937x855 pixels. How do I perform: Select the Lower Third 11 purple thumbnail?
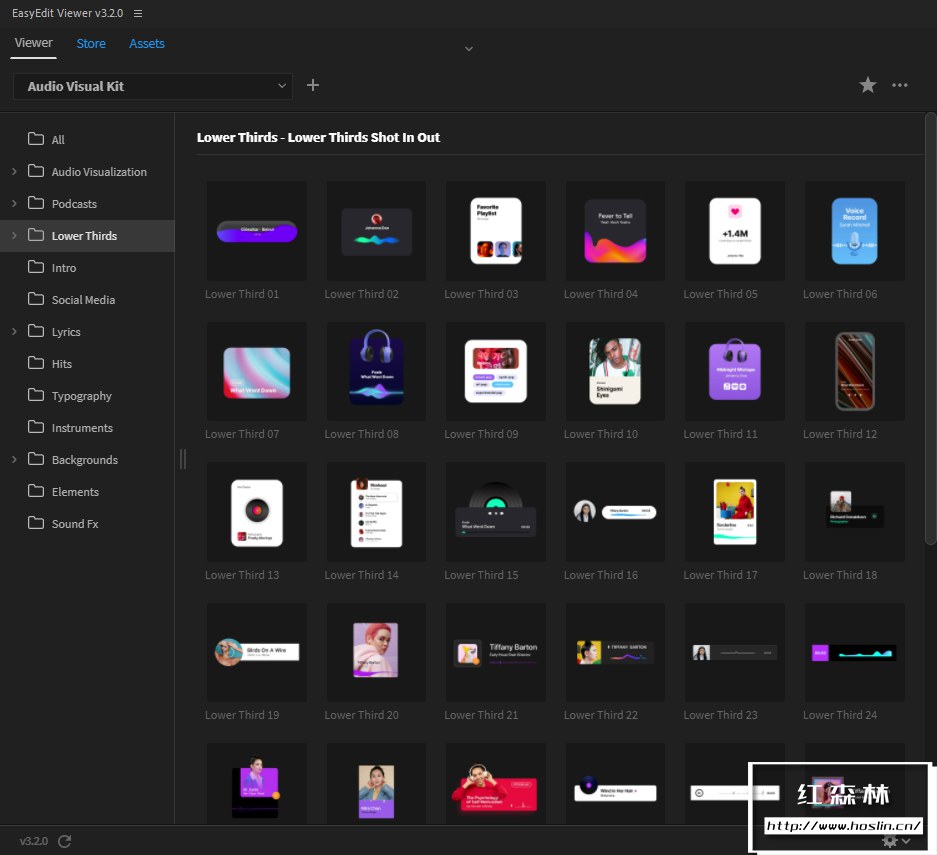tap(734, 372)
